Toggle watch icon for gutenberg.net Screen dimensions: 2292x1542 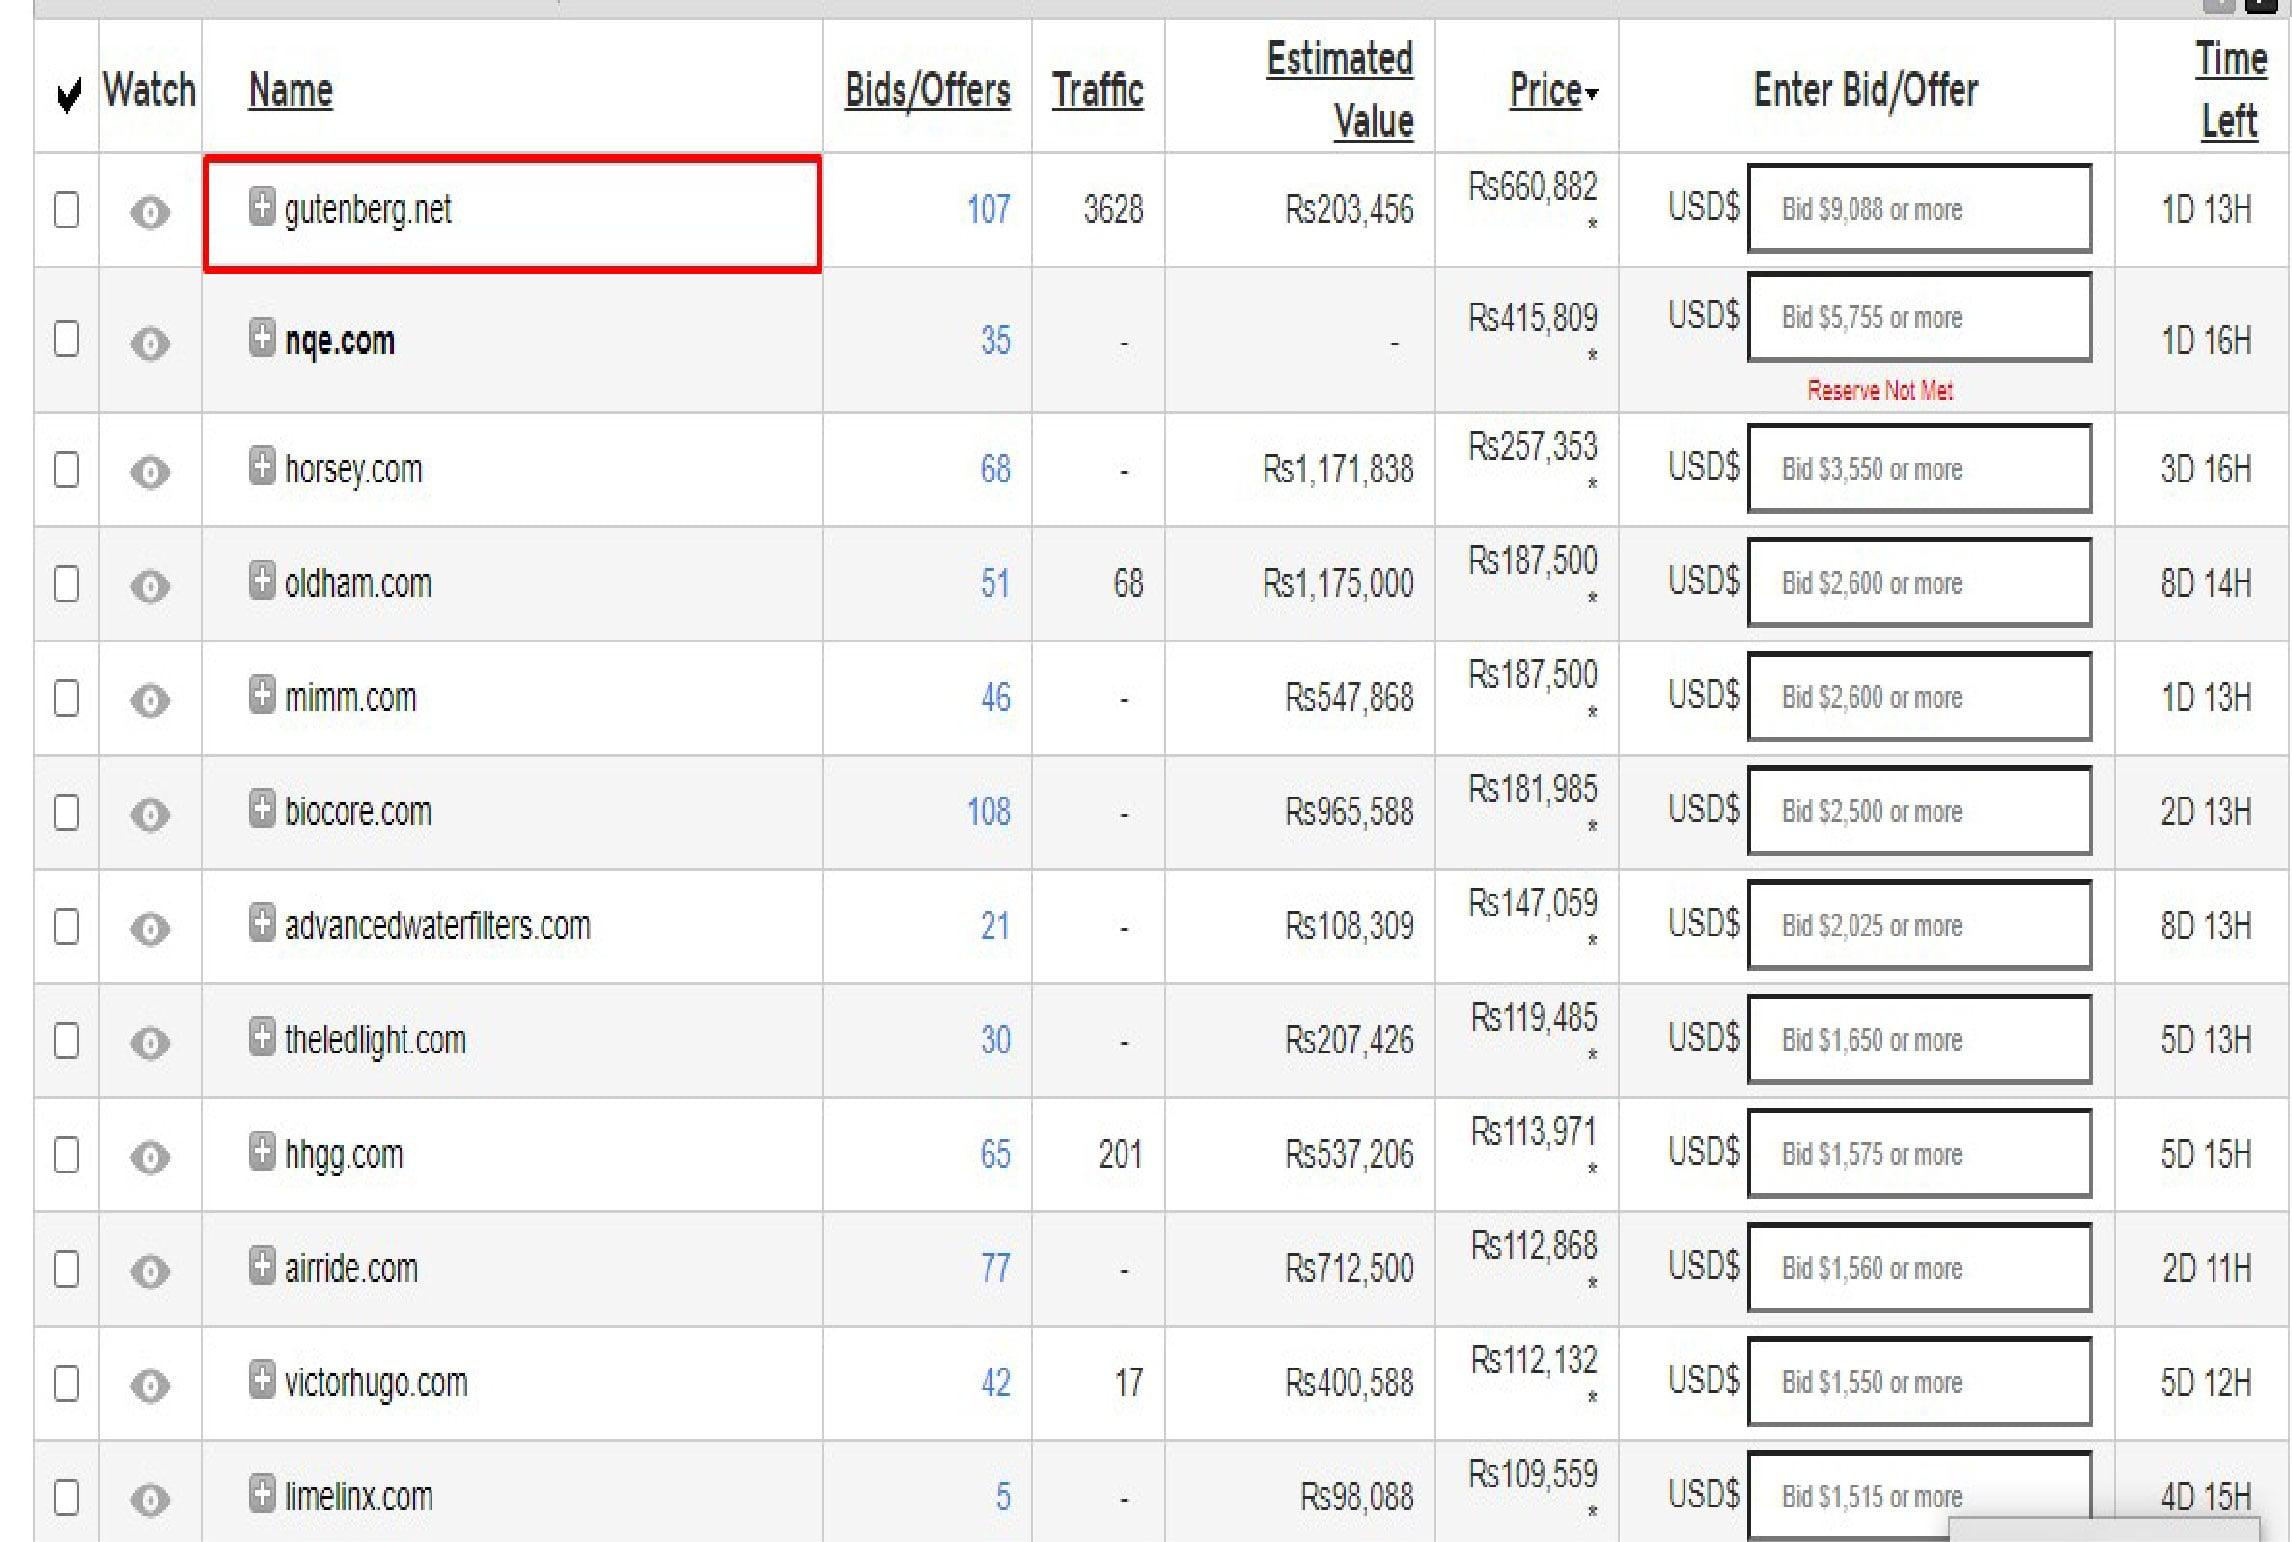pos(149,212)
